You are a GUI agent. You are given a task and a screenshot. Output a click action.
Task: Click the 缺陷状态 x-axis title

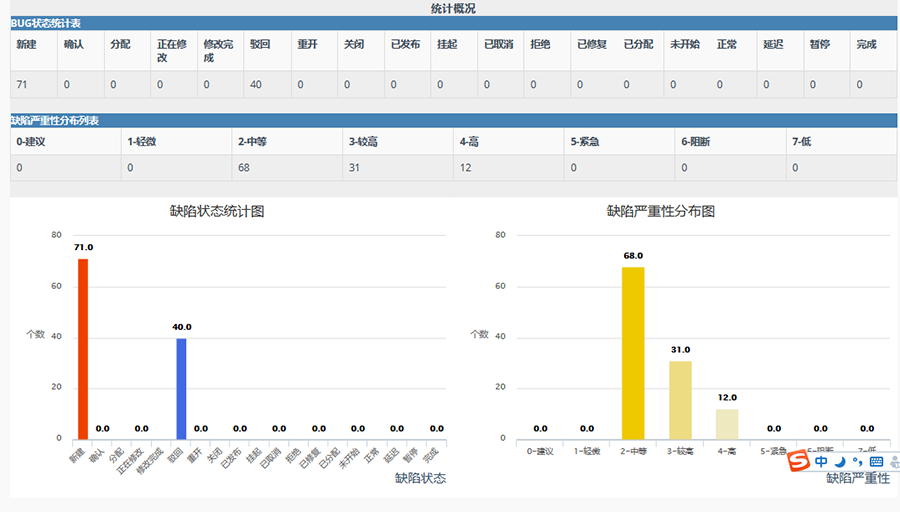tap(420, 478)
